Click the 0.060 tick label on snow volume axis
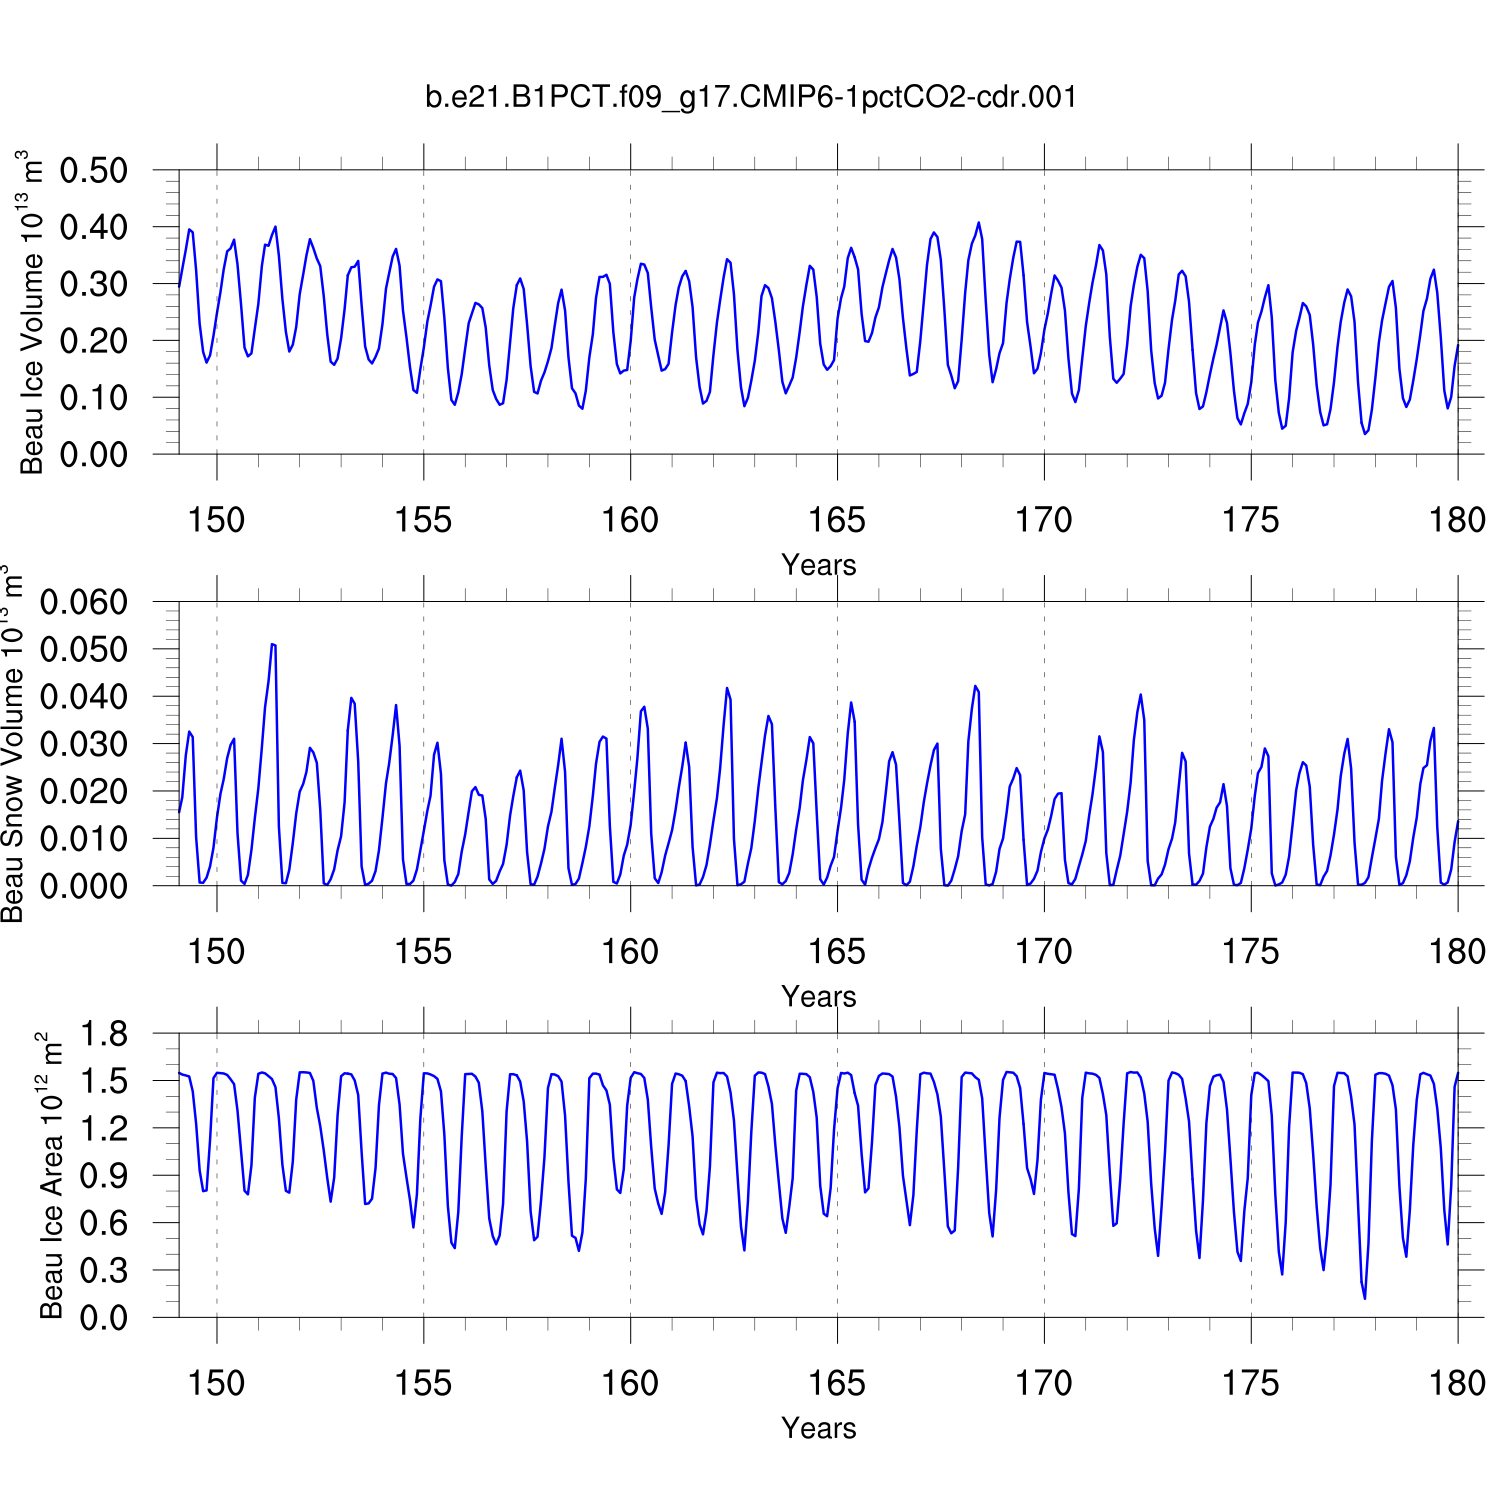This screenshot has width=1500, height=1500. (84, 603)
